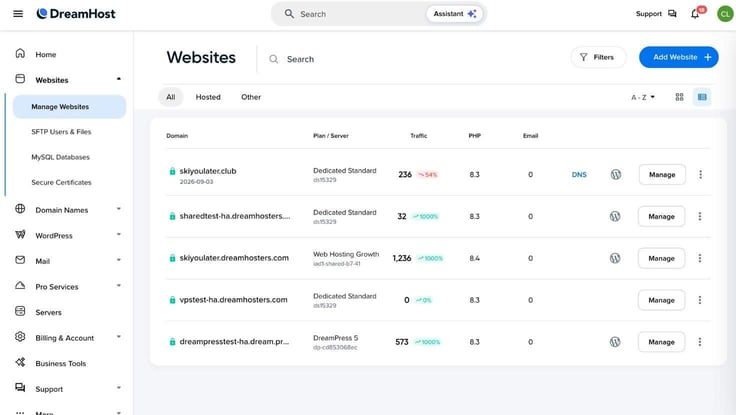
Task: Click the vpstest-ha.dreamhosters.com domain name
Action: tap(233, 300)
